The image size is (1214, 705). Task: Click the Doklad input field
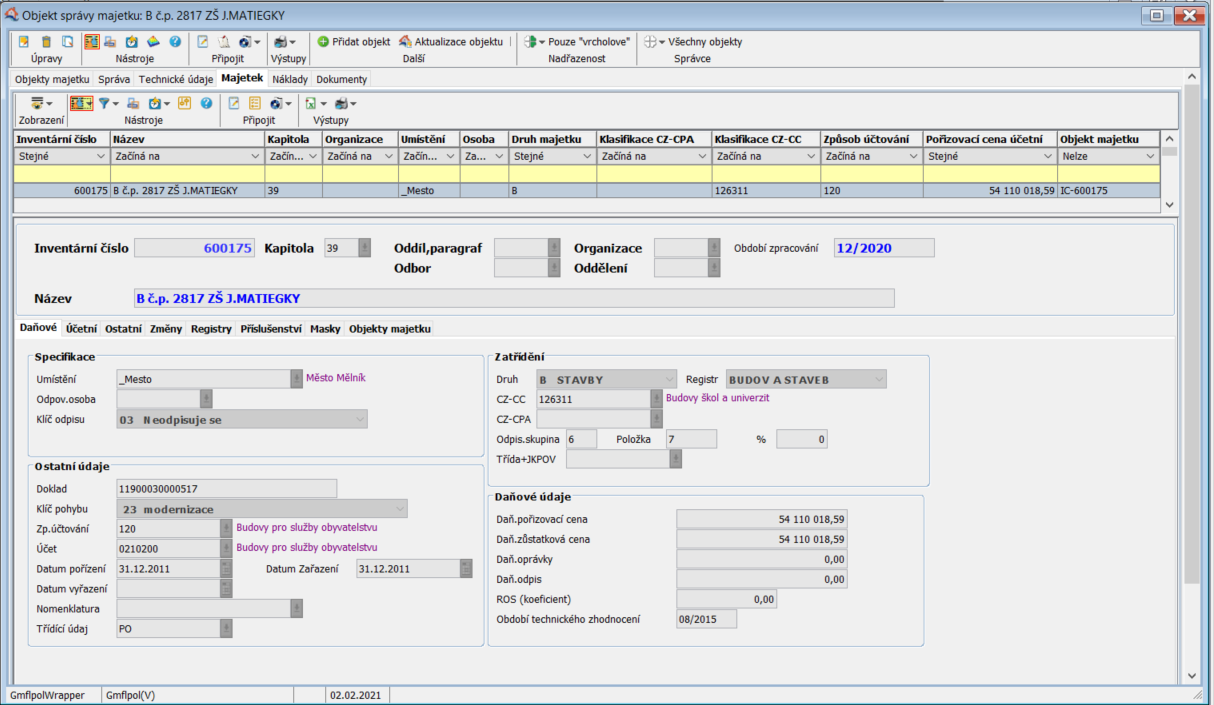[226, 489]
